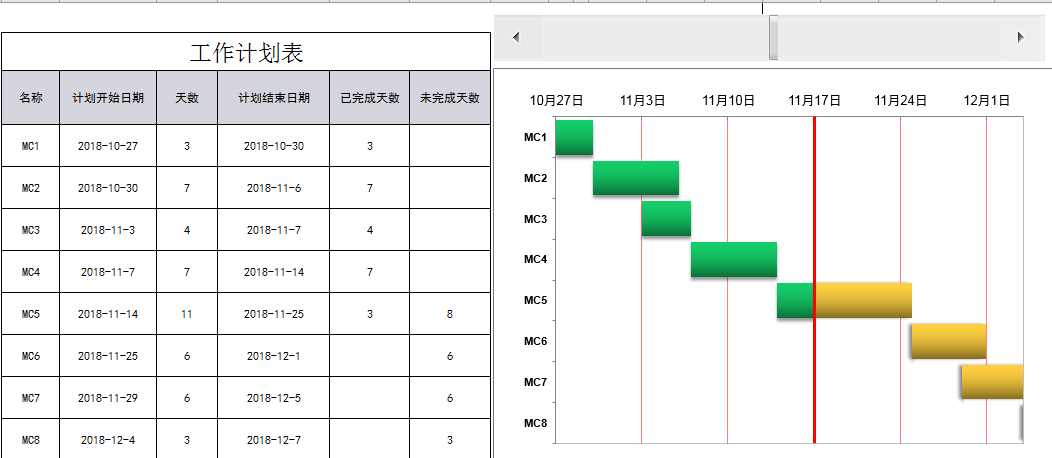Viewport: 1052px width, 458px height.
Task: Click the MC6 yellow Gantt bar
Action: click(x=949, y=341)
